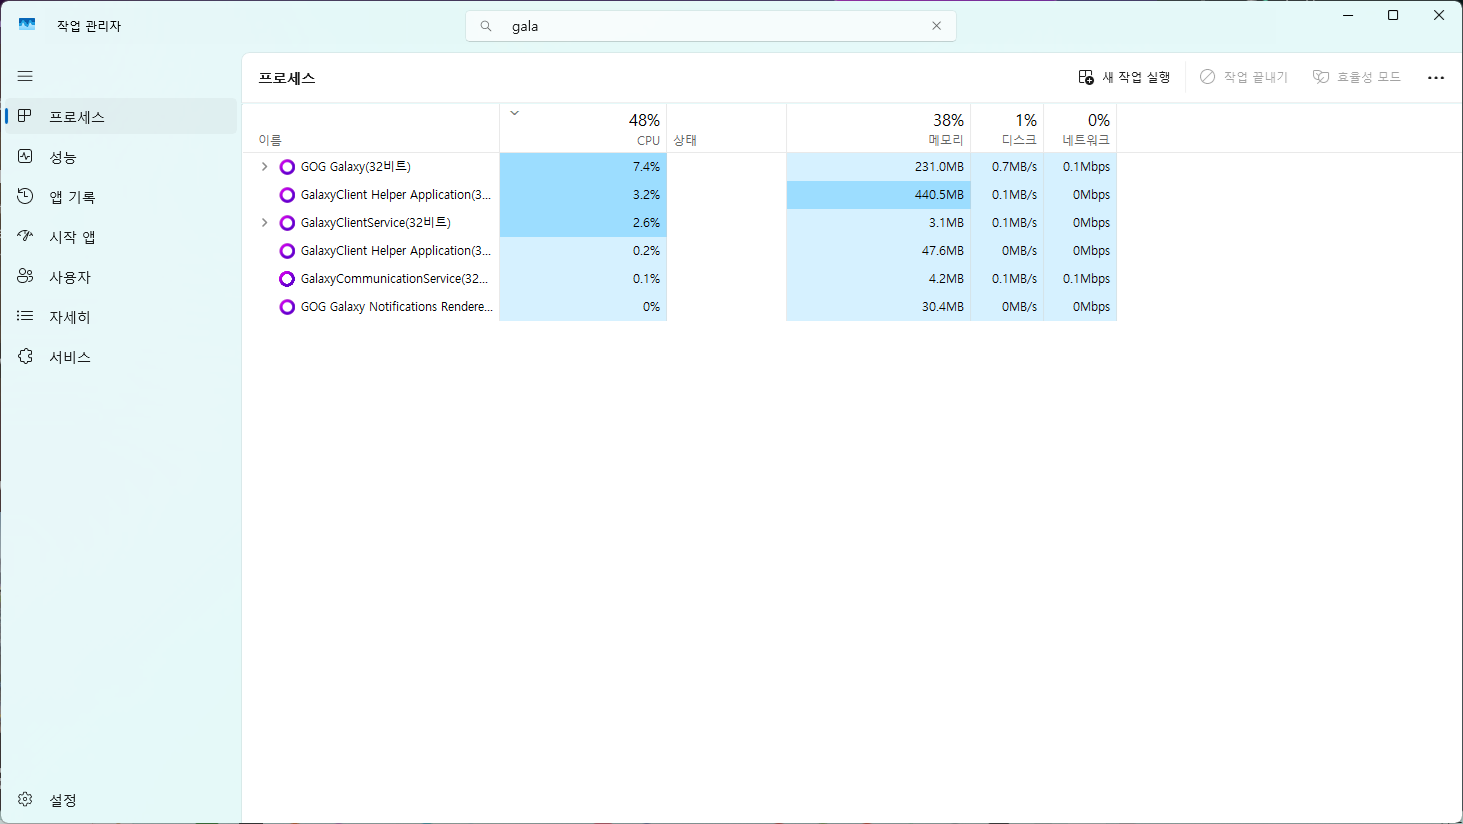This screenshot has height=824, width=1463.
Task: Open 설정 settings at bottom
Action: coord(121,799)
